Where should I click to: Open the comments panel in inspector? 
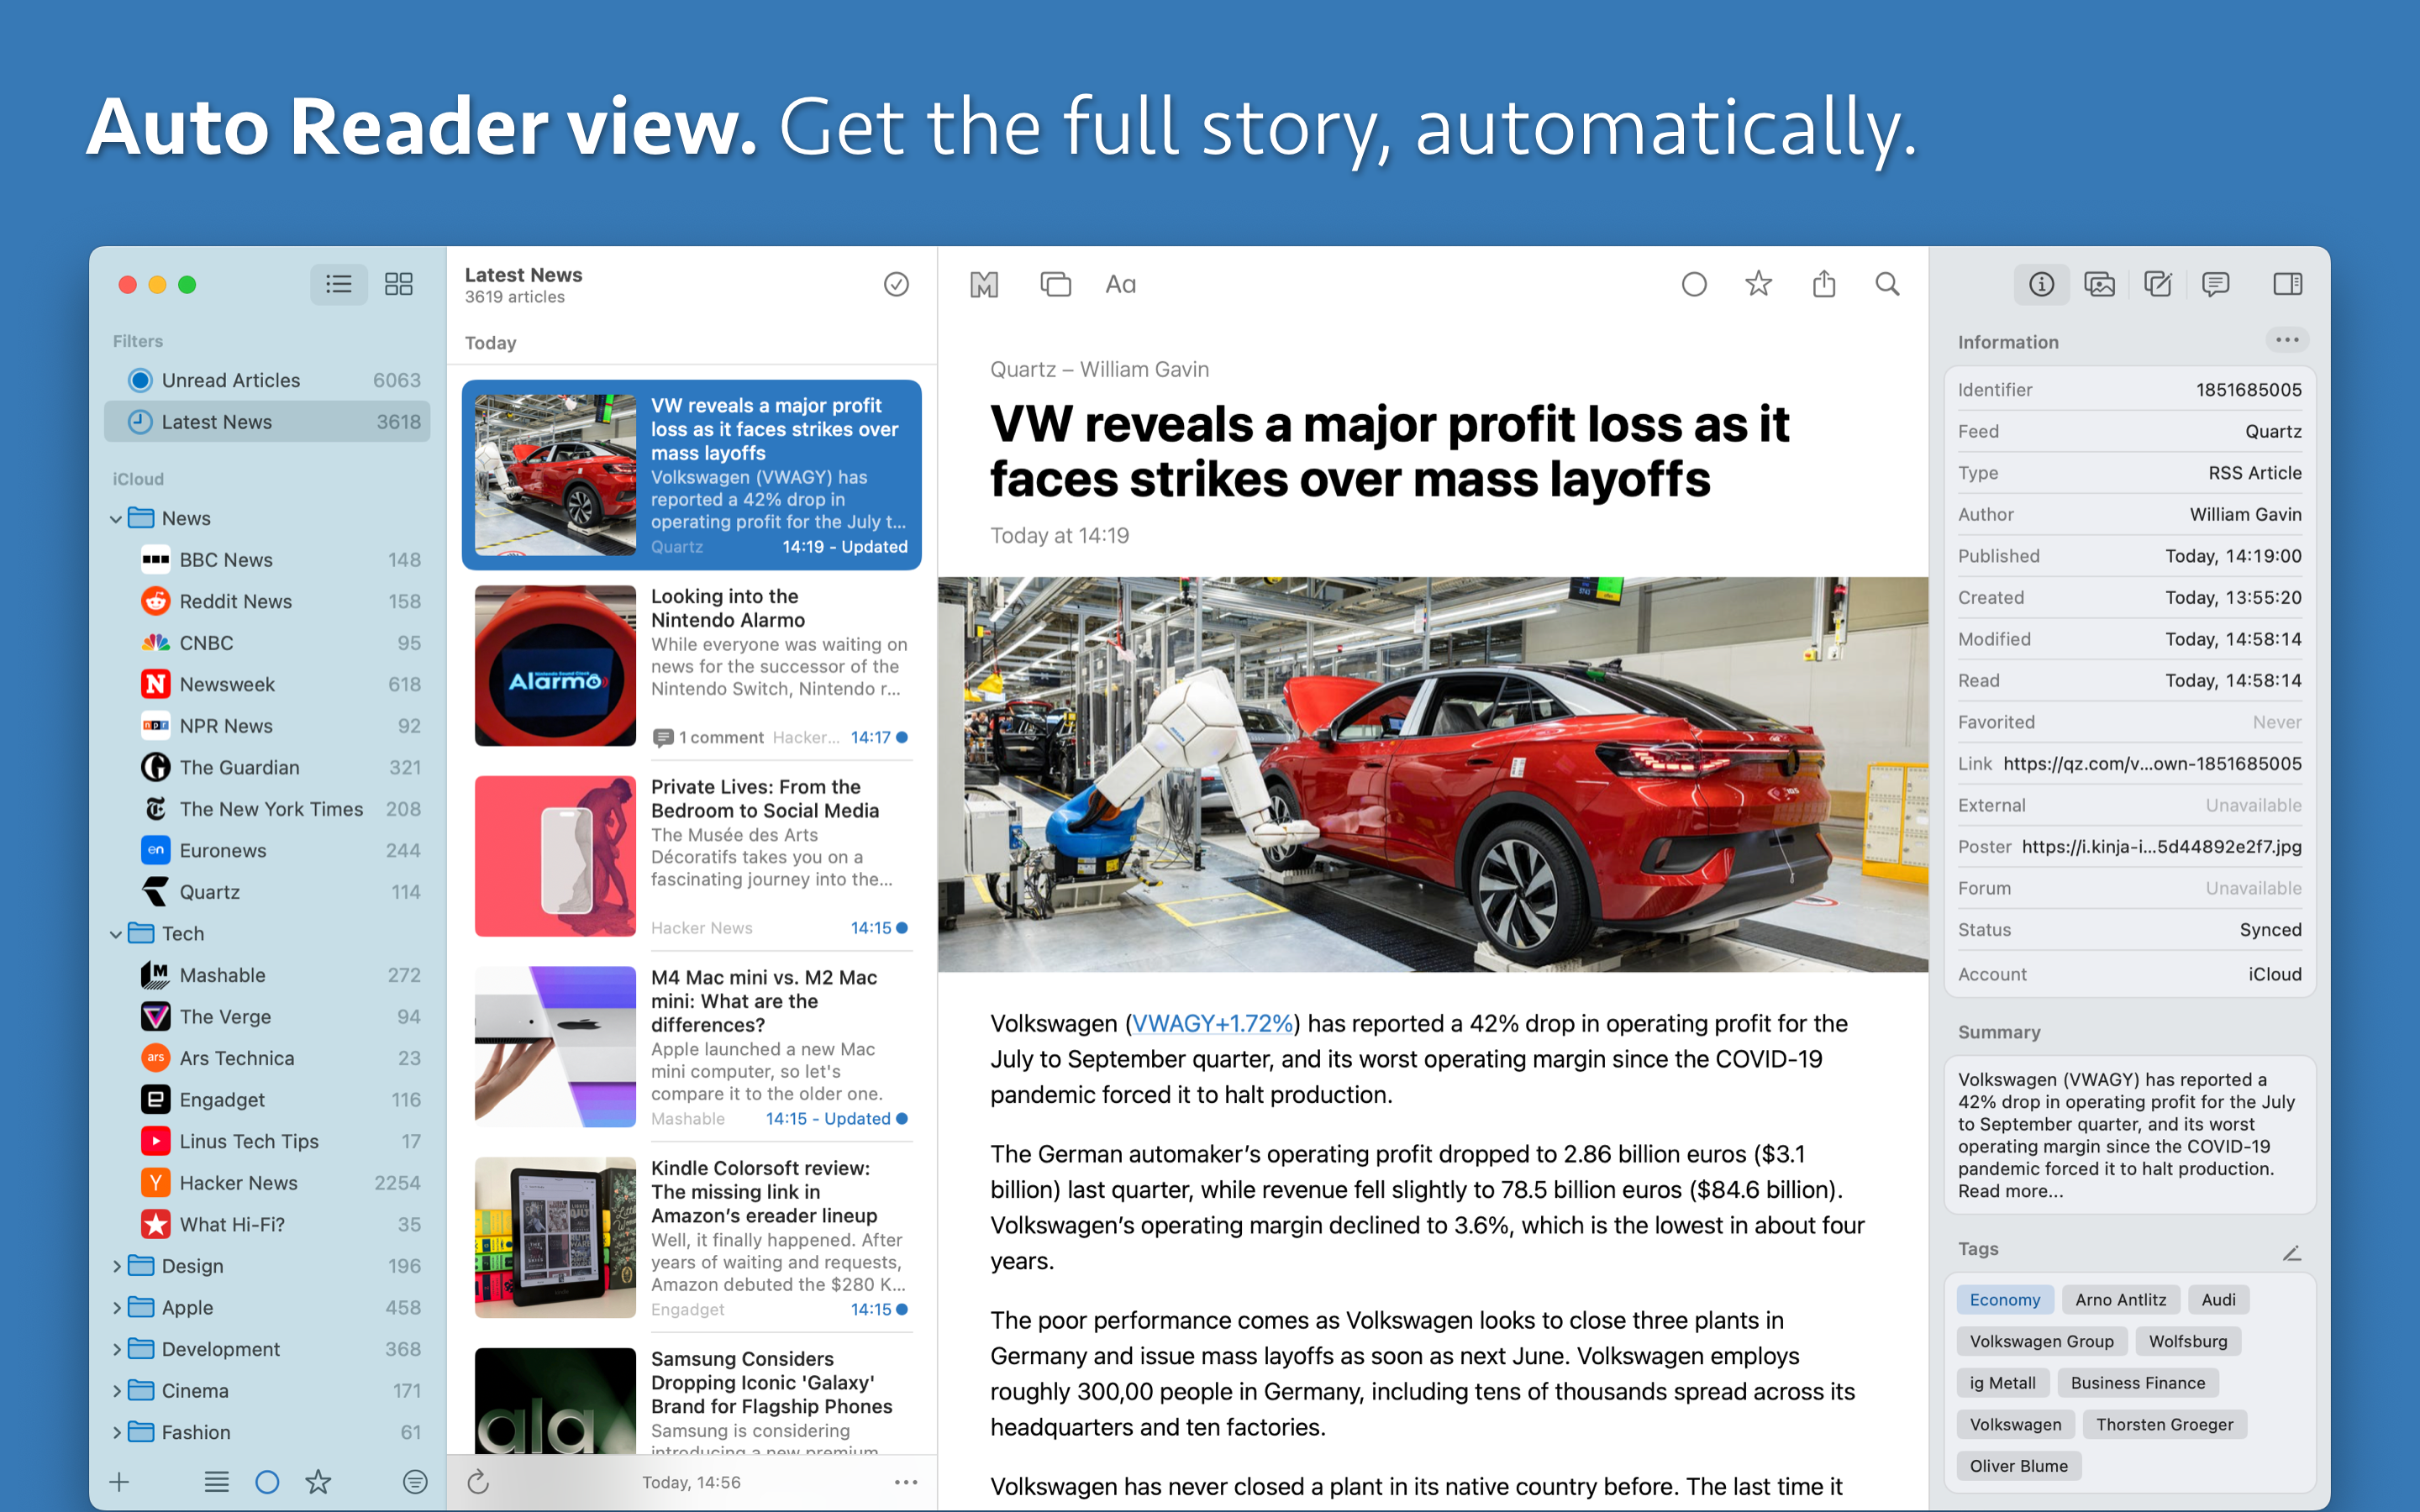[2215, 285]
